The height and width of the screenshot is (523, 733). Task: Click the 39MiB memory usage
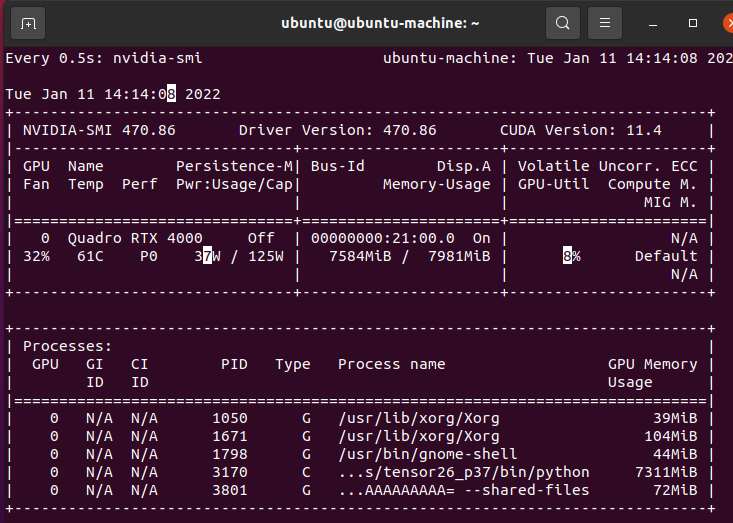(675, 418)
